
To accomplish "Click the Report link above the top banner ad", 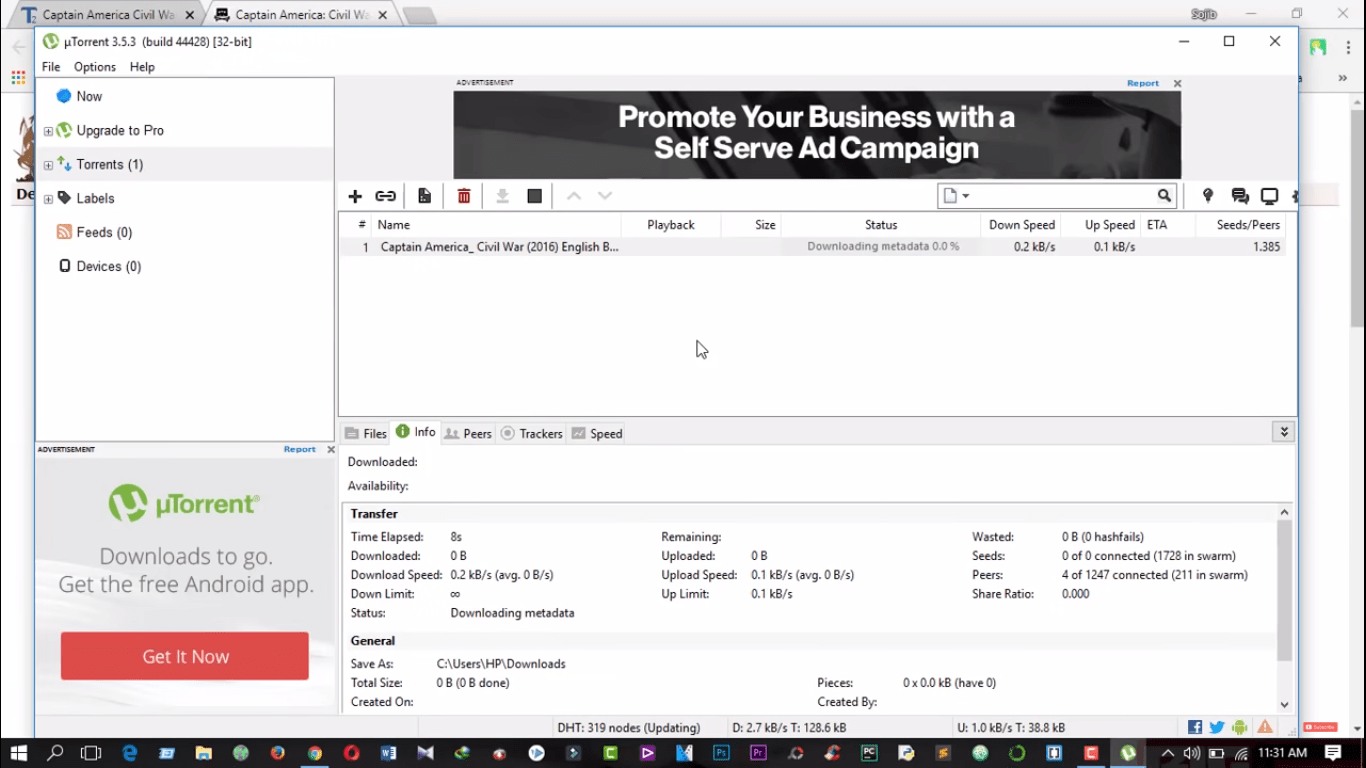I will click(1143, 83).
